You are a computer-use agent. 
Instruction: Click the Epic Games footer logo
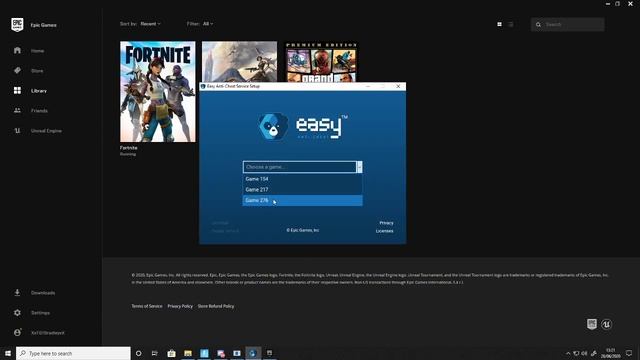tap(592, 324)
